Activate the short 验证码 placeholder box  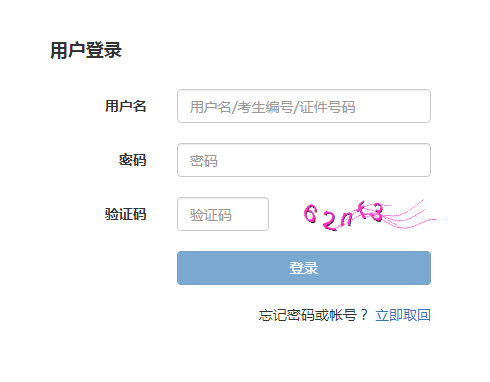coord(223,214)
